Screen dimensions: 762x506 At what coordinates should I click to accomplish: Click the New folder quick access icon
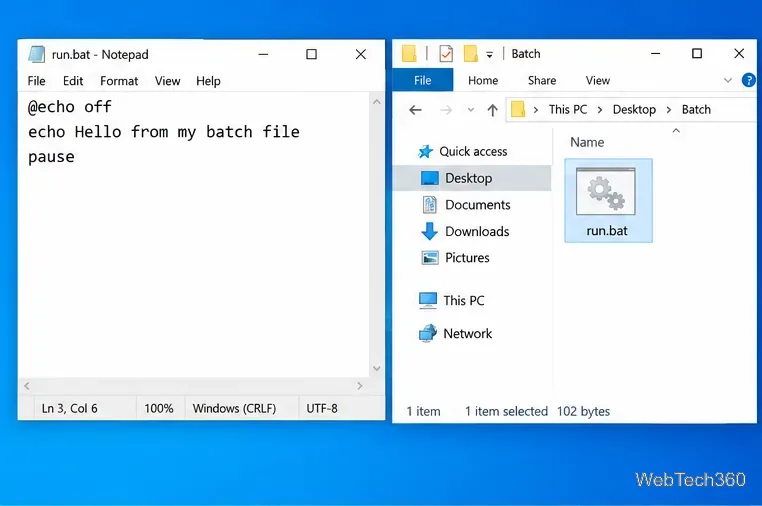470,53
